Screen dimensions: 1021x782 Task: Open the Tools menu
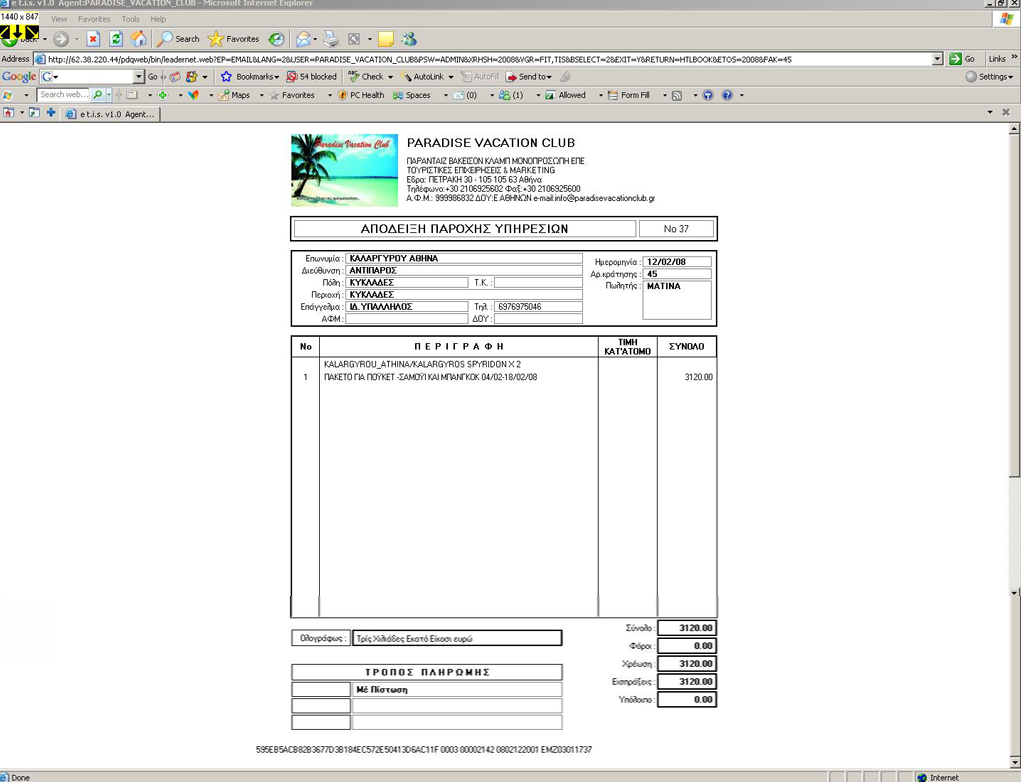pos(130,19)
